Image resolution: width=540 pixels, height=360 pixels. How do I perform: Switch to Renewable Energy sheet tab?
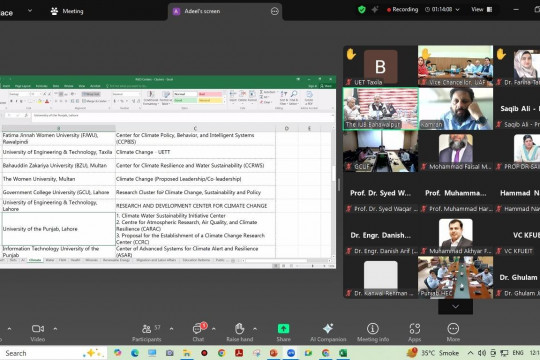tap(116, 260)
